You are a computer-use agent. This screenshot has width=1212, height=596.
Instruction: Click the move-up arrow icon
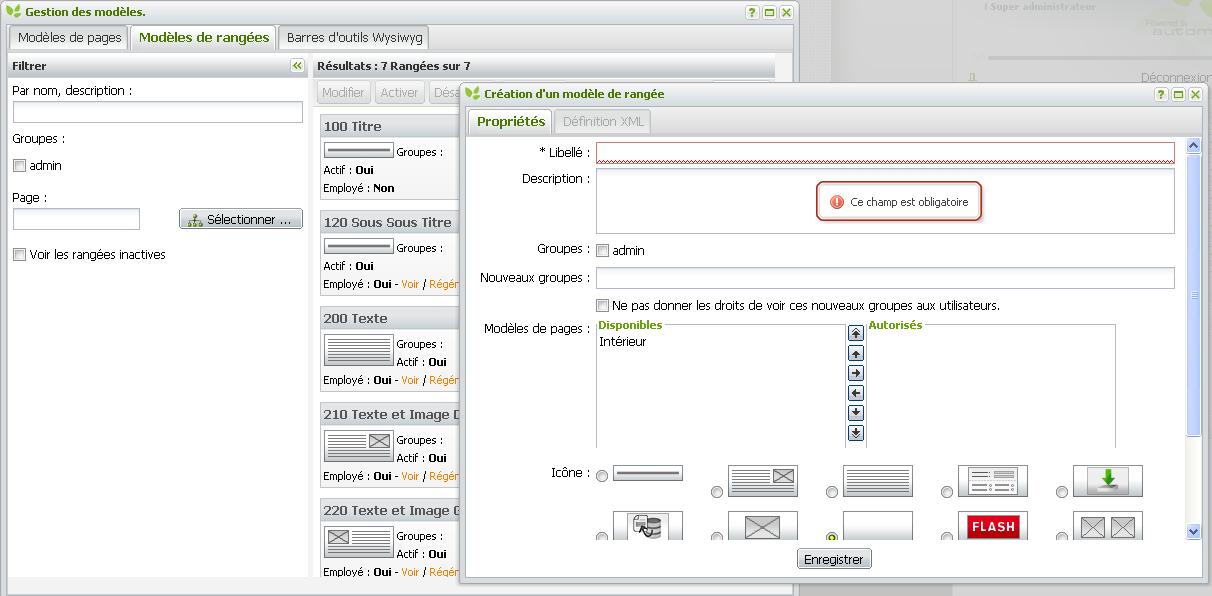856,353
